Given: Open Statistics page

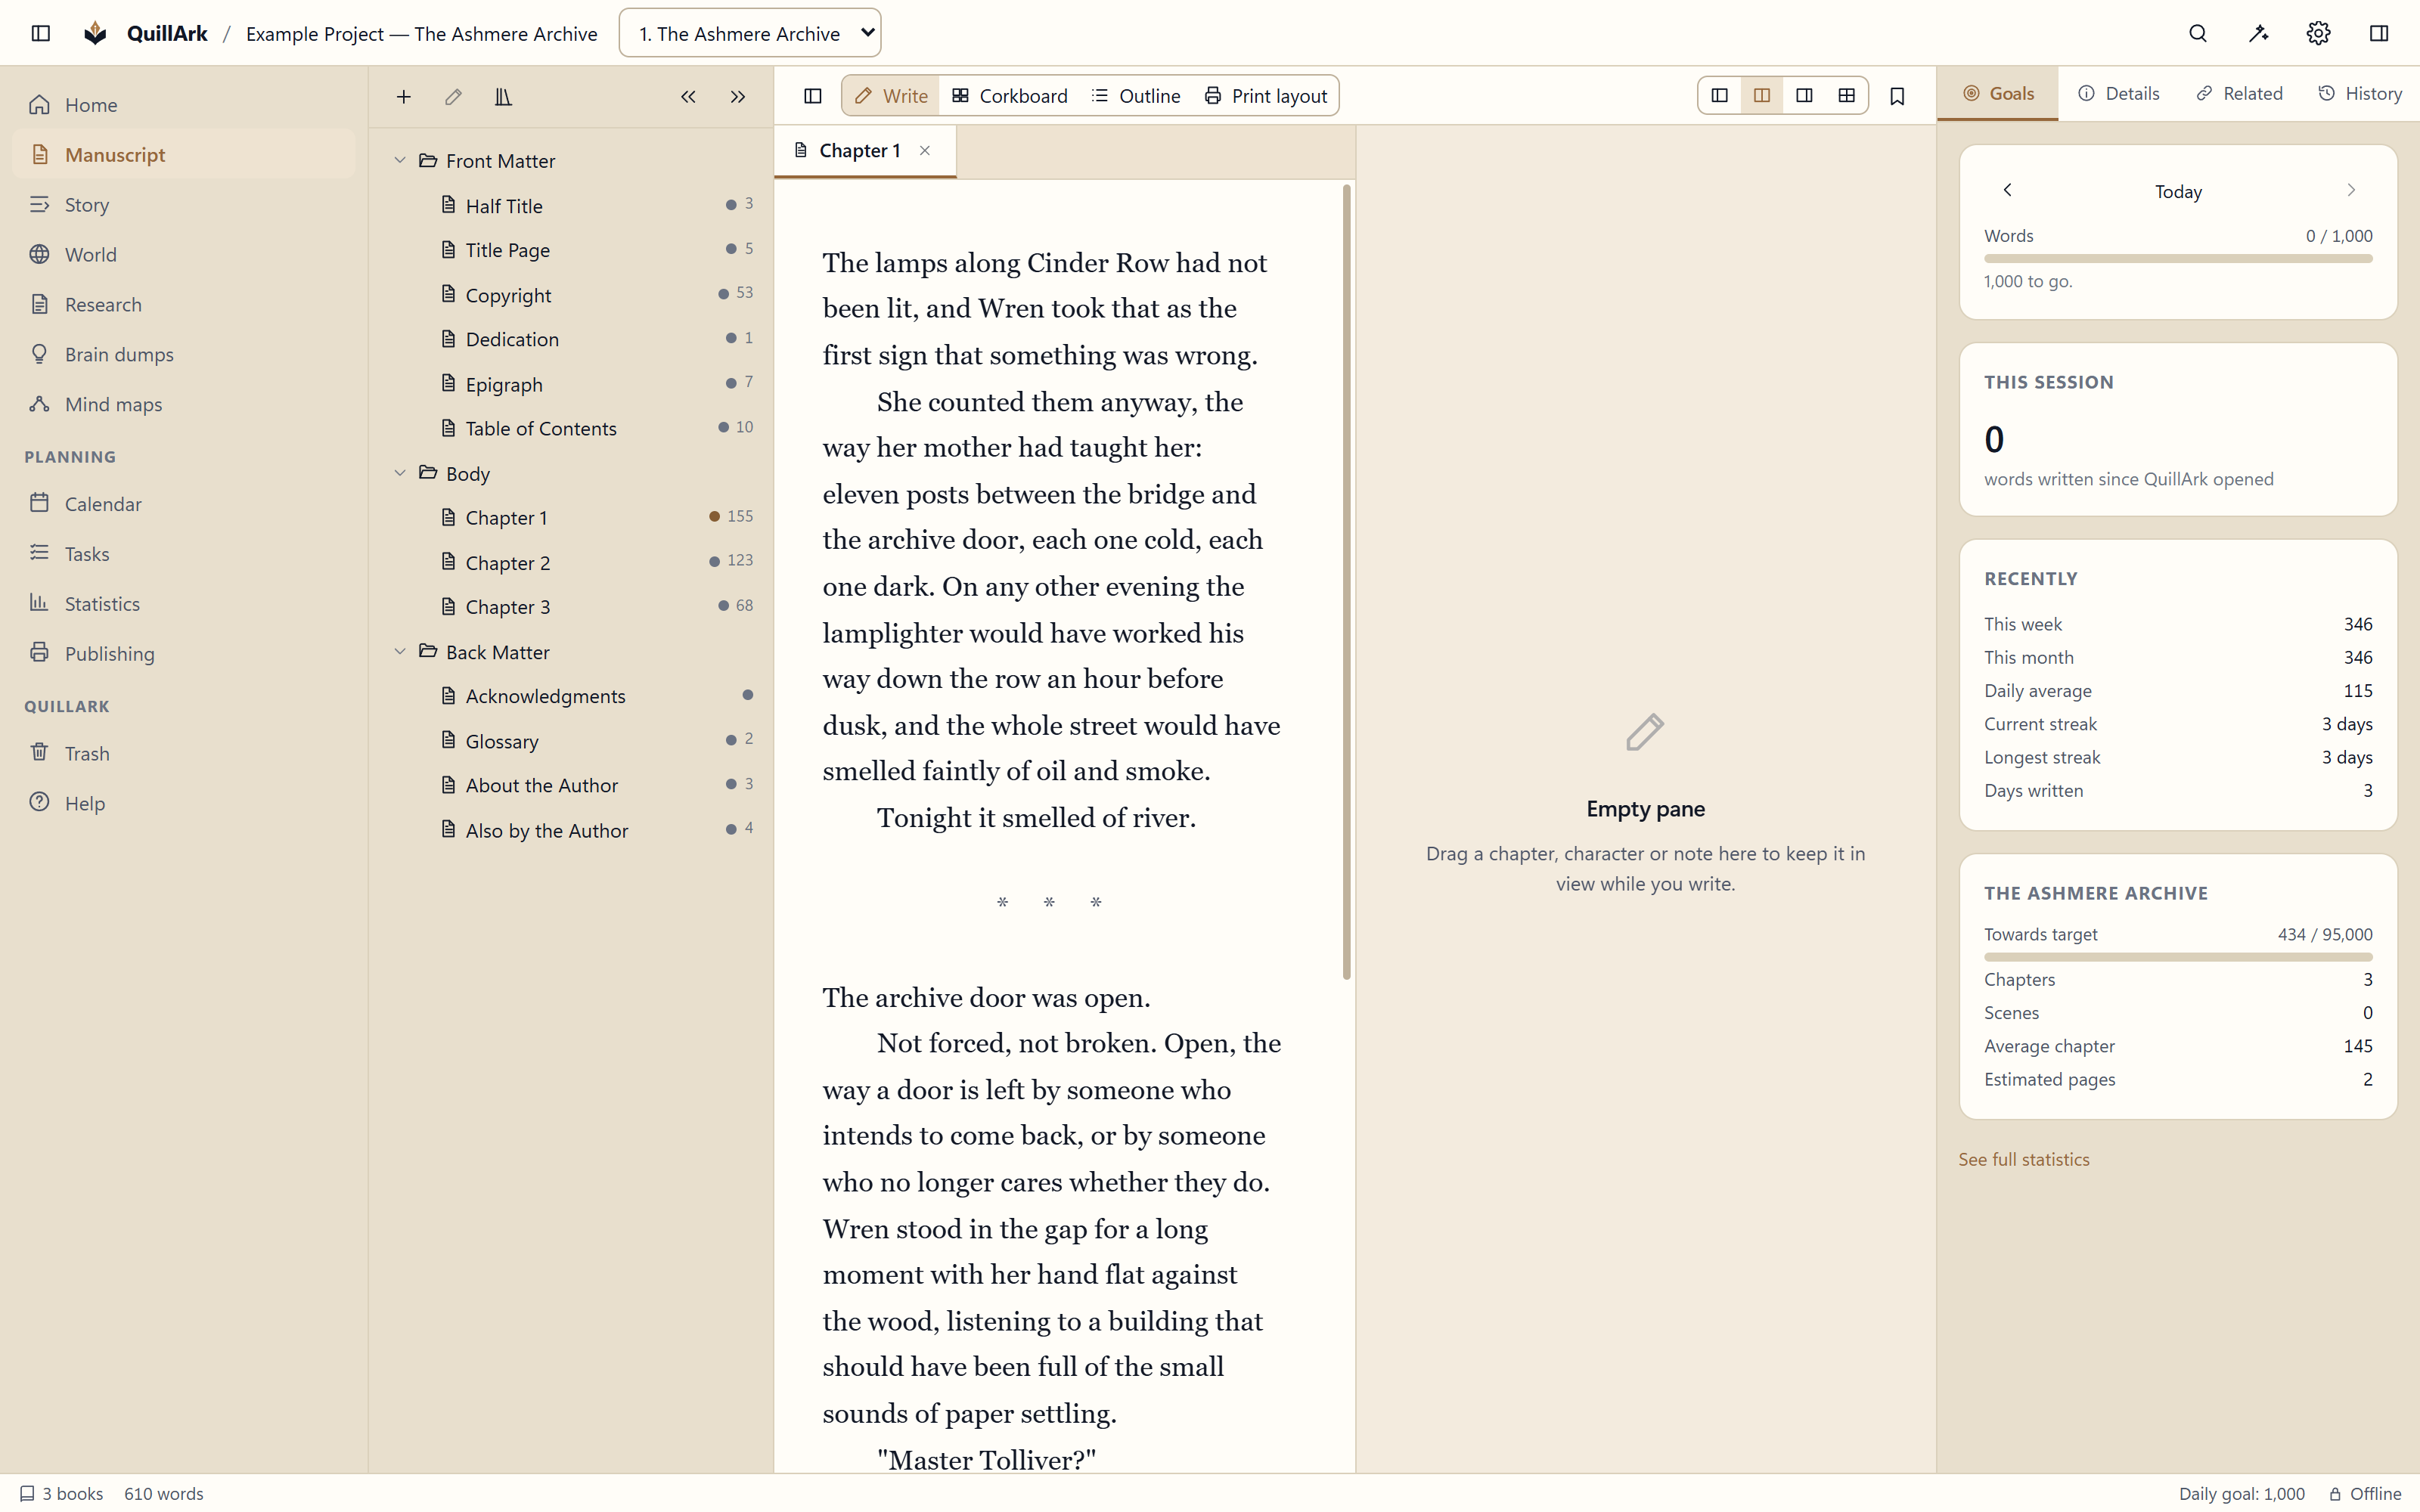Looking at the screenshot, I should [x=184, y=603].
